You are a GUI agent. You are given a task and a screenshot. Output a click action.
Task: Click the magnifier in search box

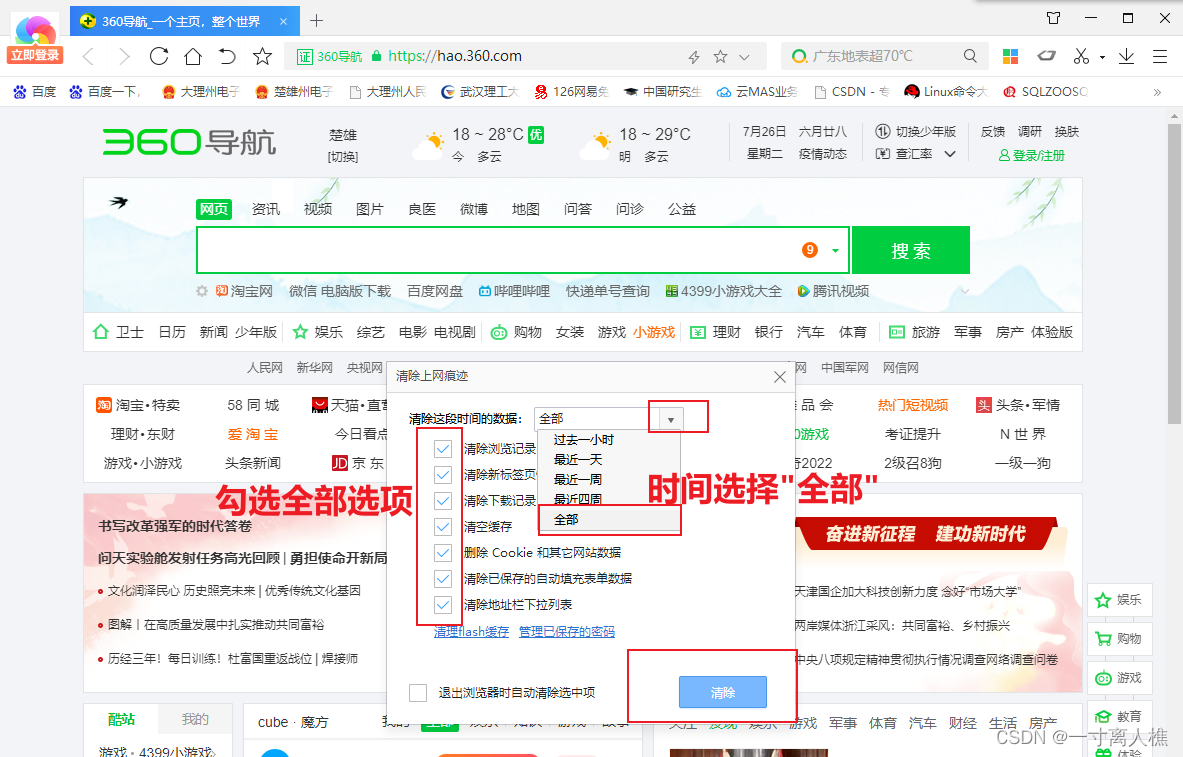click(x=970, y=56)
